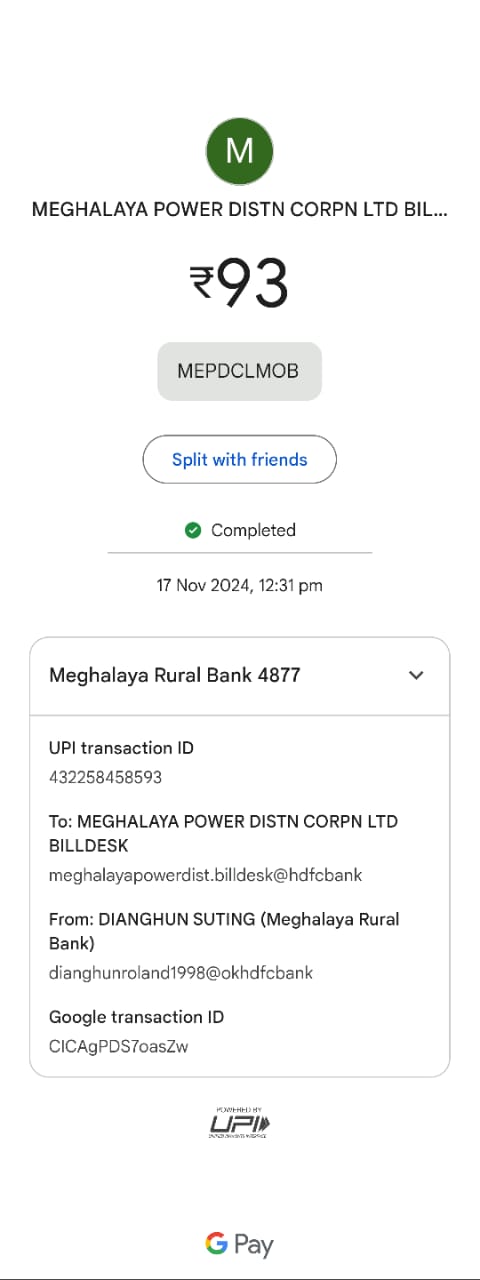
Task: Tap the 17 Nov 2024 timestamp
Action: (240, 585)
